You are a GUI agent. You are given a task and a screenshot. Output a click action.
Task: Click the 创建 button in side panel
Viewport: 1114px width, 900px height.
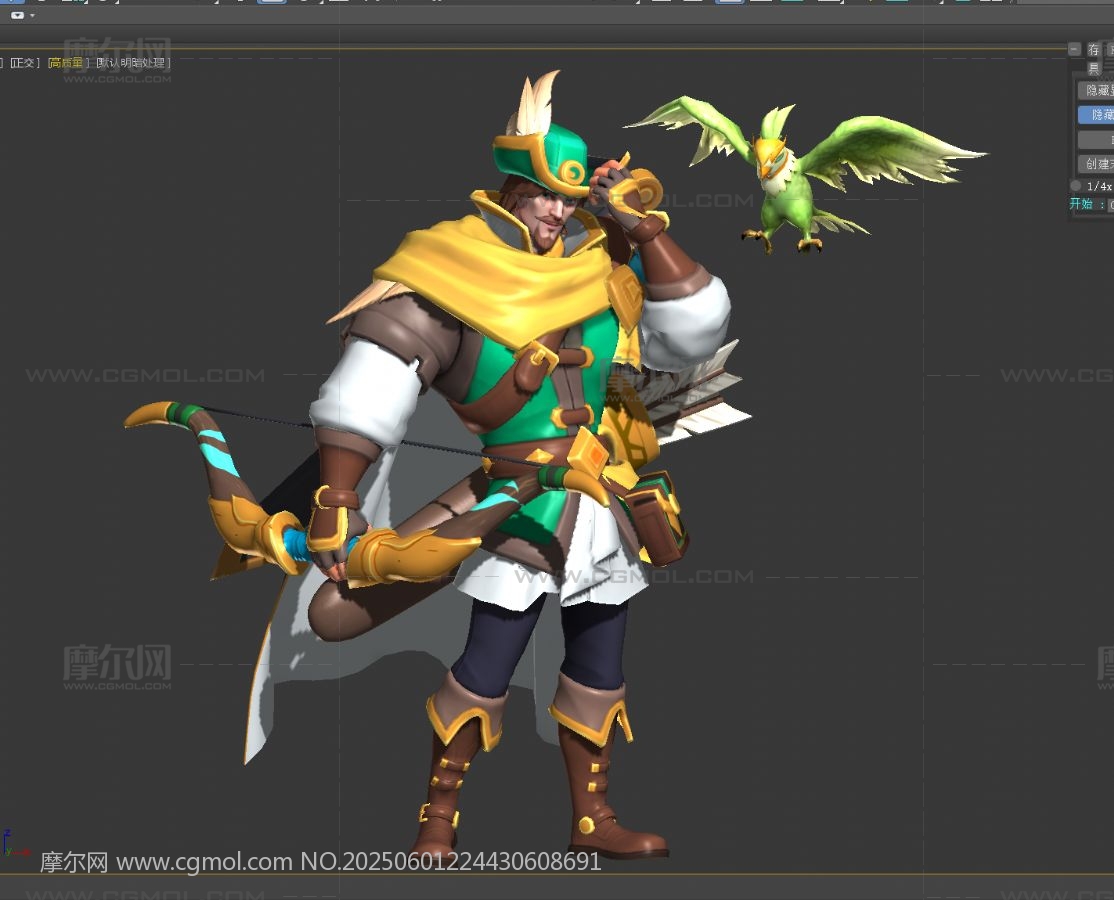[x=1096, y=164]
